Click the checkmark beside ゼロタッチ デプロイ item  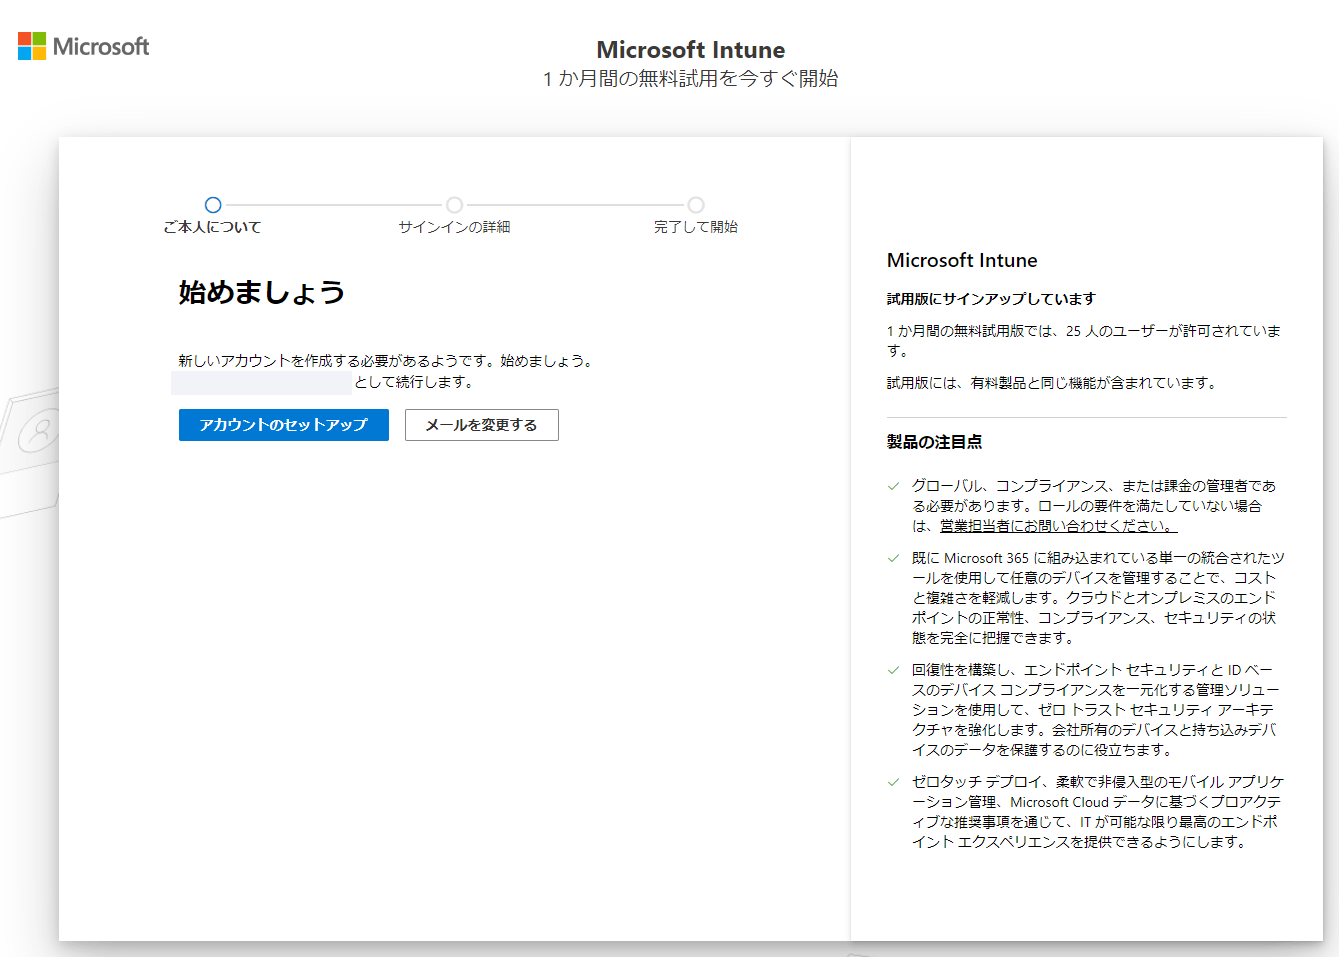(893, 783)
